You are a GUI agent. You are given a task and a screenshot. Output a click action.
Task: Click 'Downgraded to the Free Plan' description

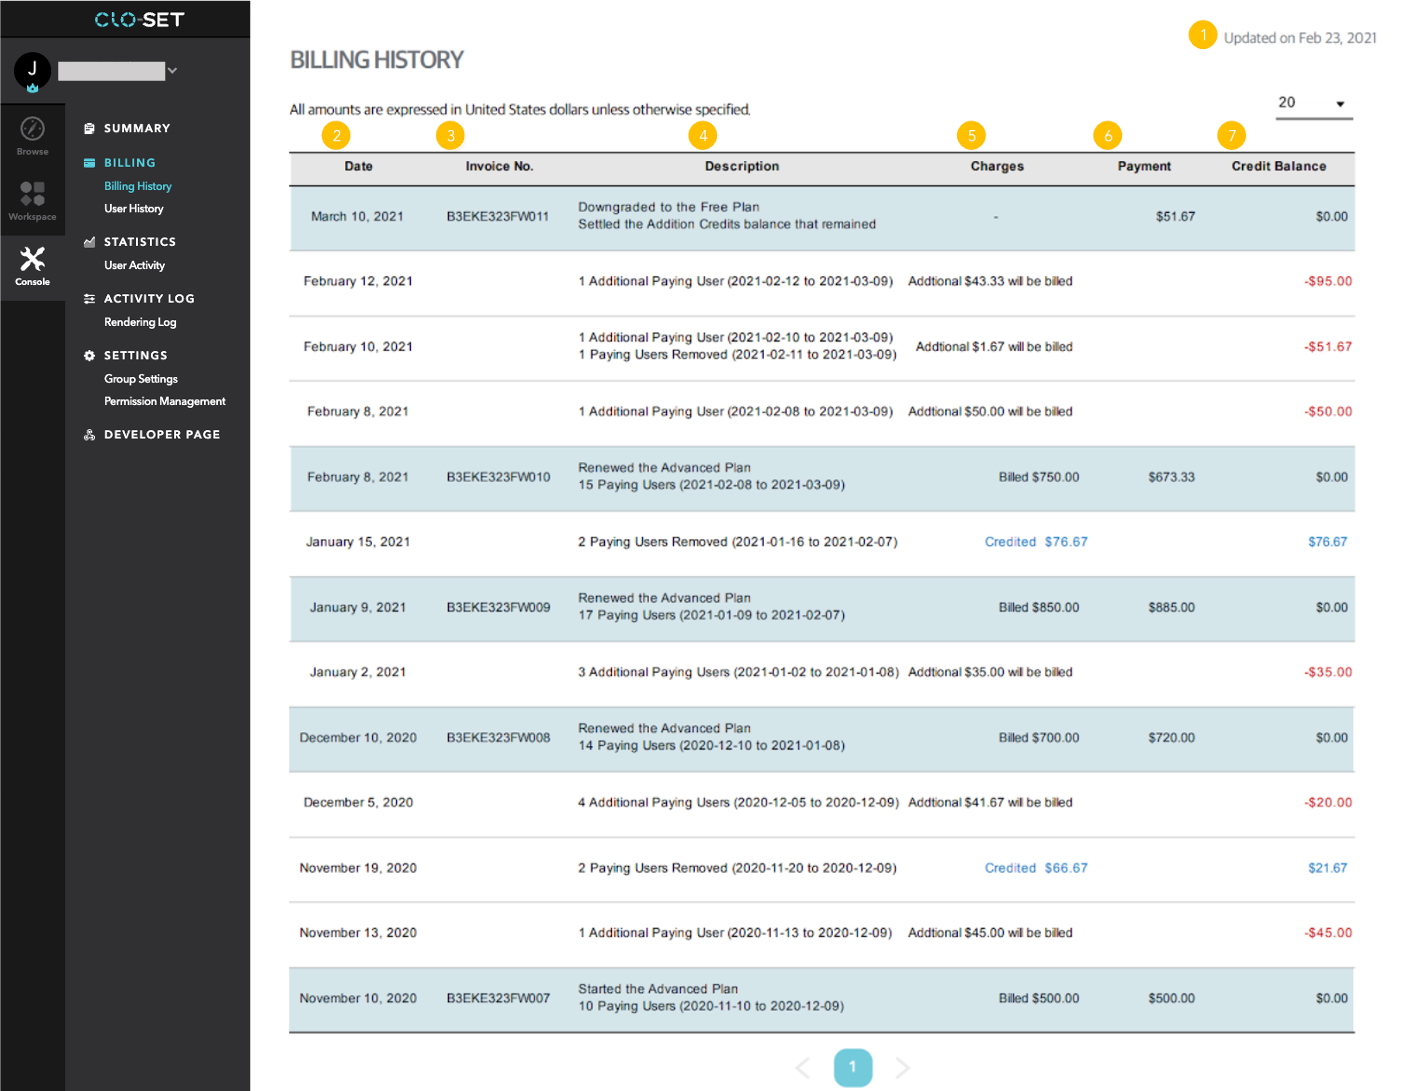[x=669, y=208]
